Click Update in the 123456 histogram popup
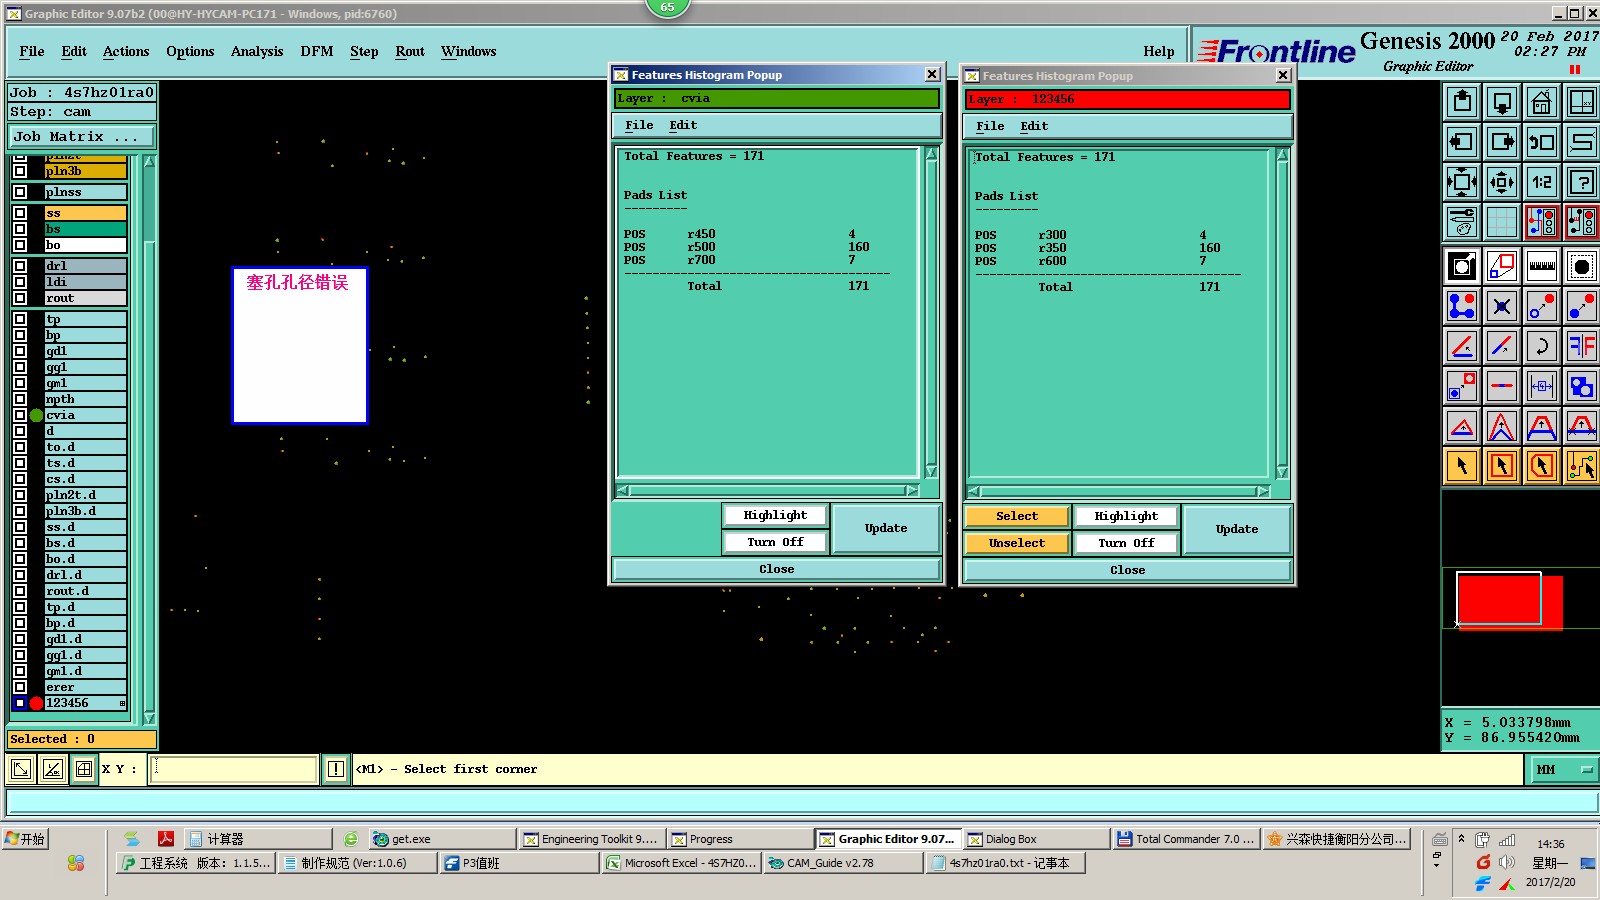The height and width of the screenshot is (900, 1600). pyautogui.click(x=1237, y=529)
